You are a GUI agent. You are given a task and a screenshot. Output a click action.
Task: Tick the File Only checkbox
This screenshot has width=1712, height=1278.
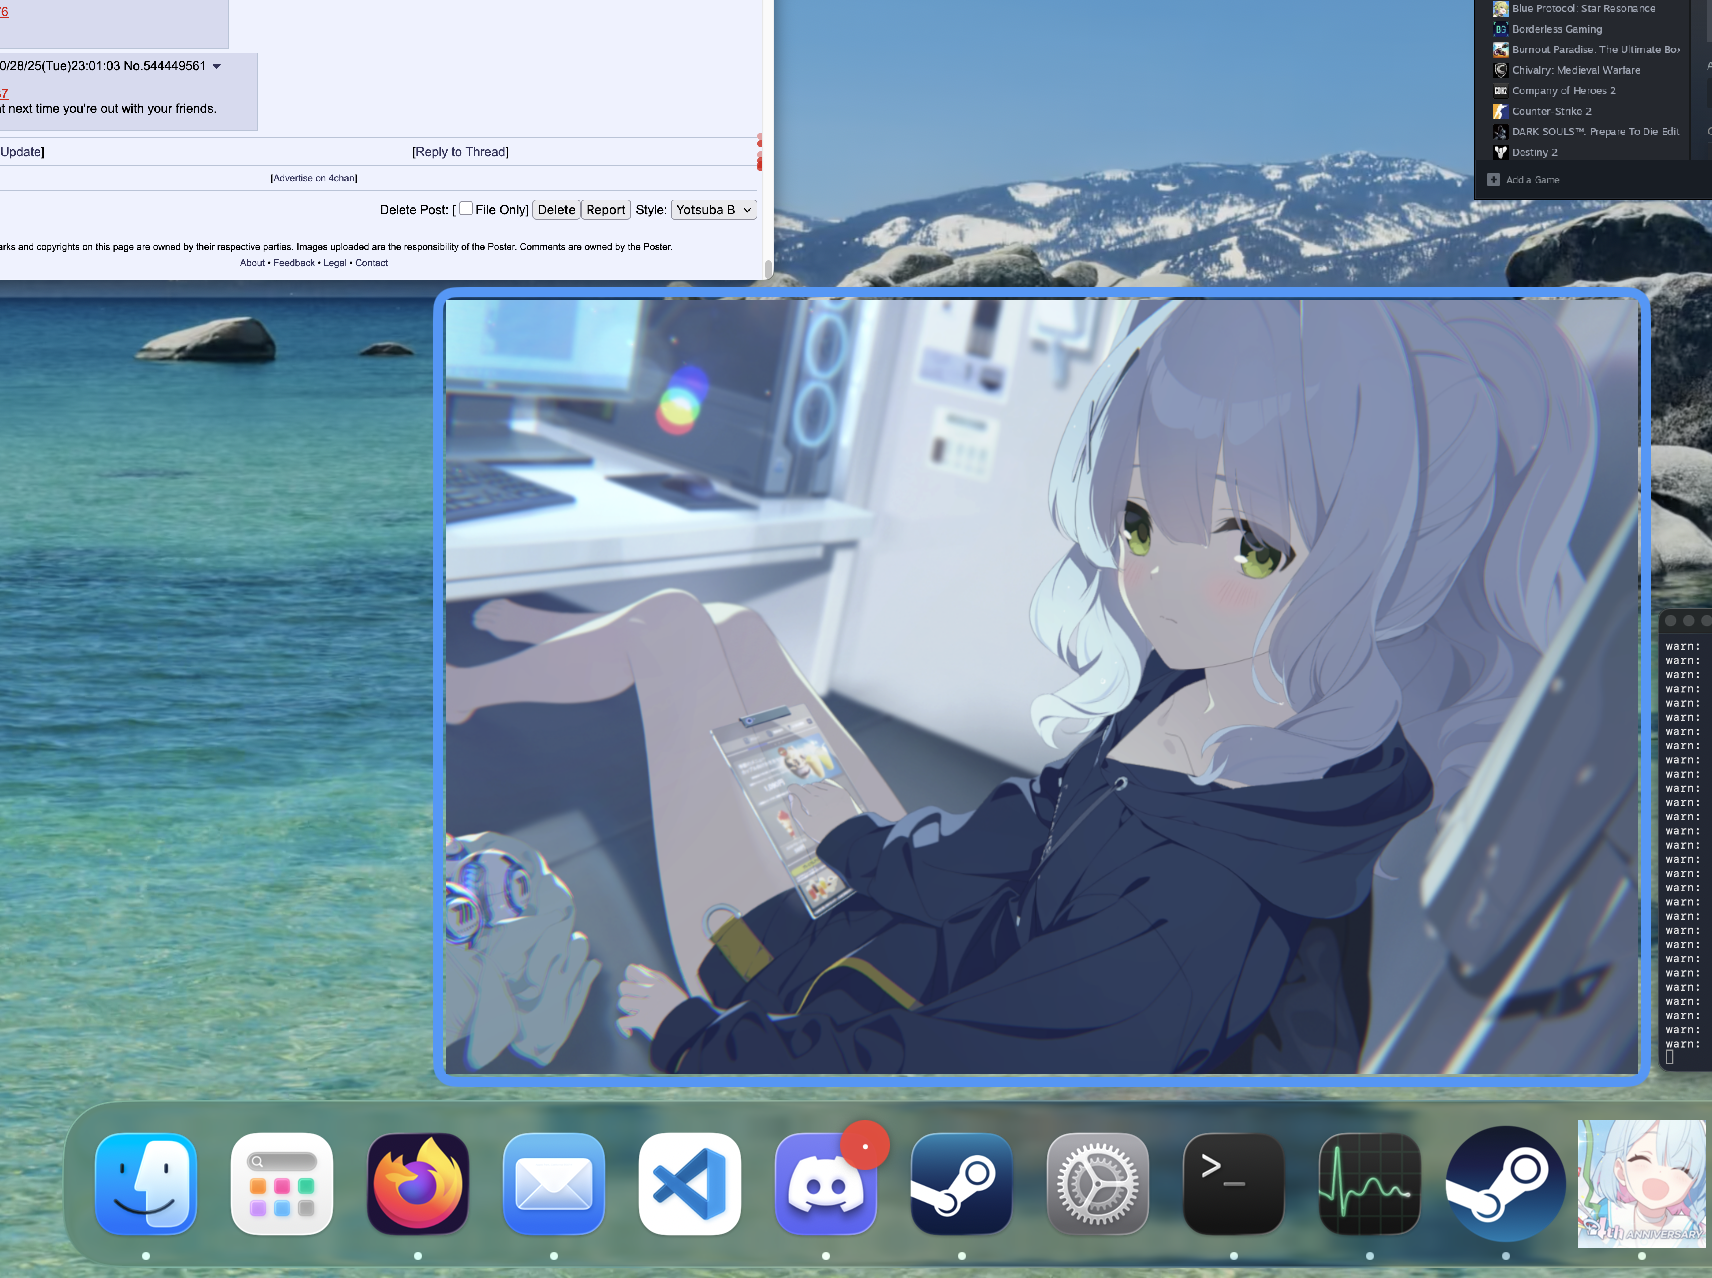466,209
